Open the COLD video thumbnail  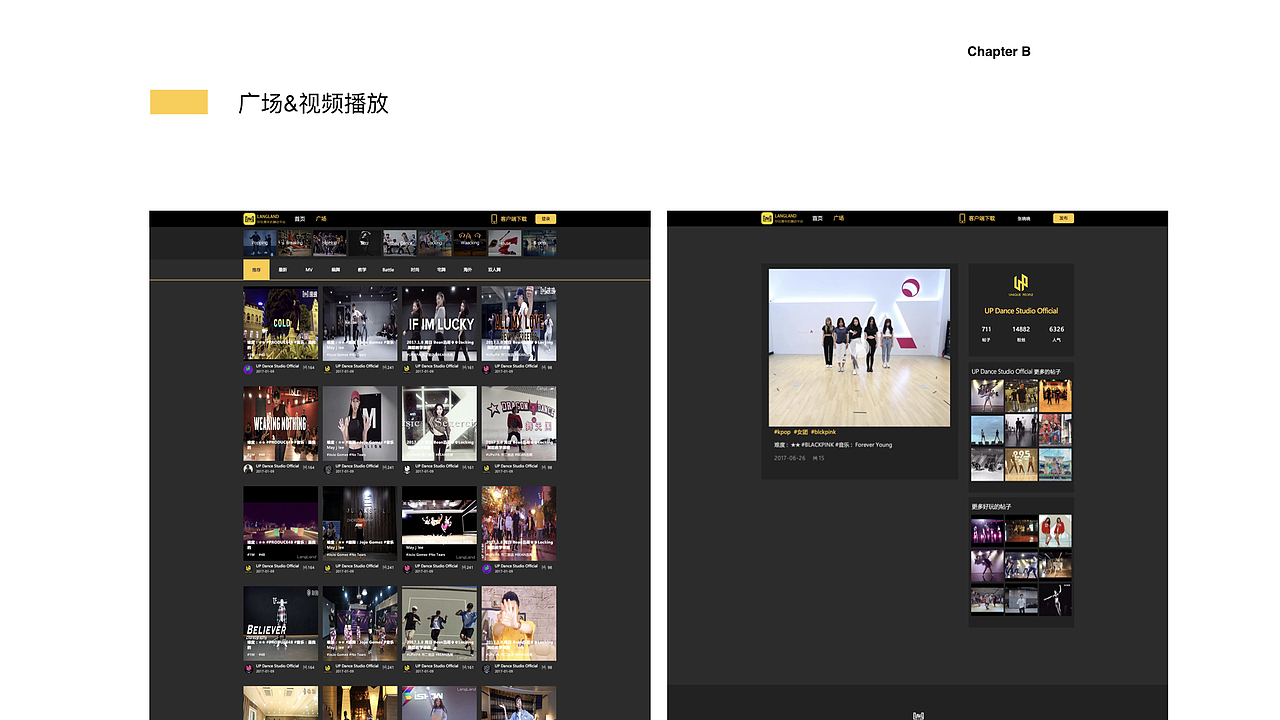pos(281,323)
